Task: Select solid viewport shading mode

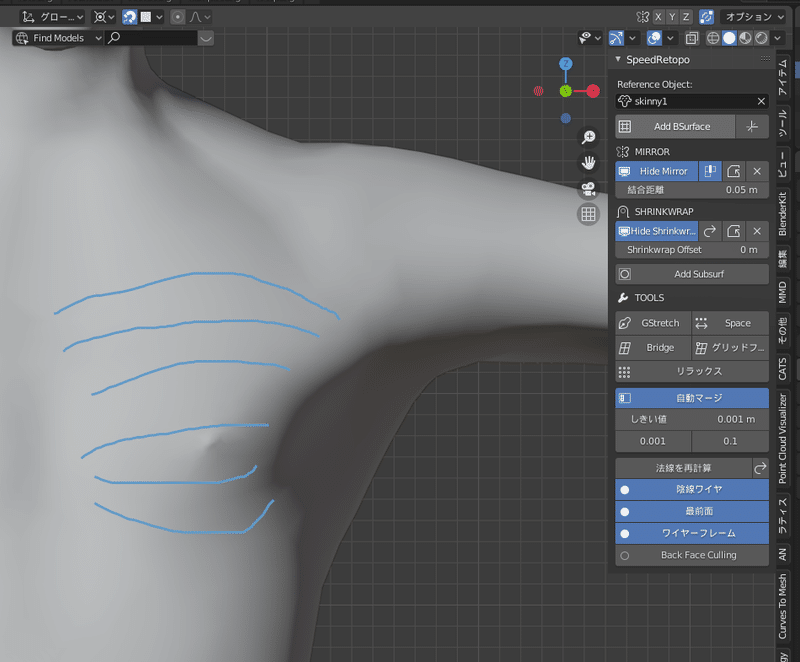Action: 729,38
